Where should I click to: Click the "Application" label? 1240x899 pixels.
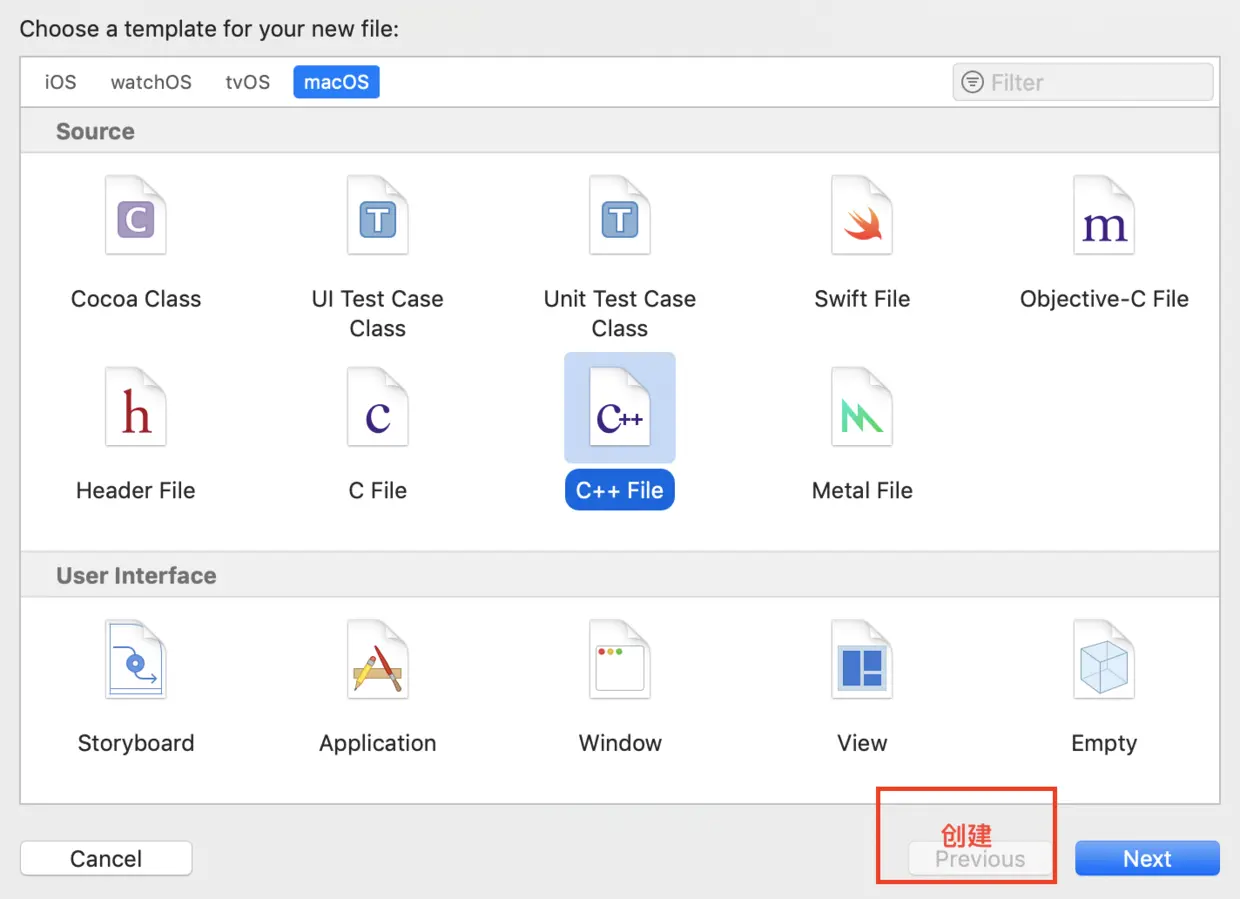click(378, 743)
